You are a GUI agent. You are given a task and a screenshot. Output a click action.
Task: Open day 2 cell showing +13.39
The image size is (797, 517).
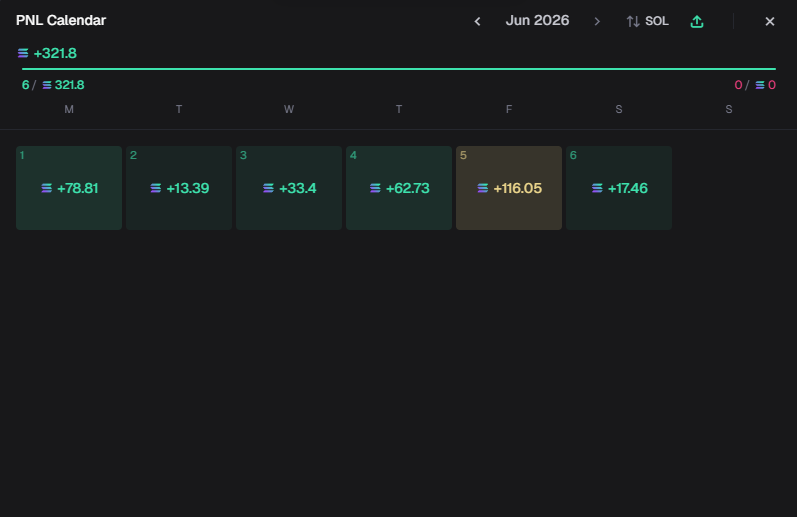(x=179, y=188)
